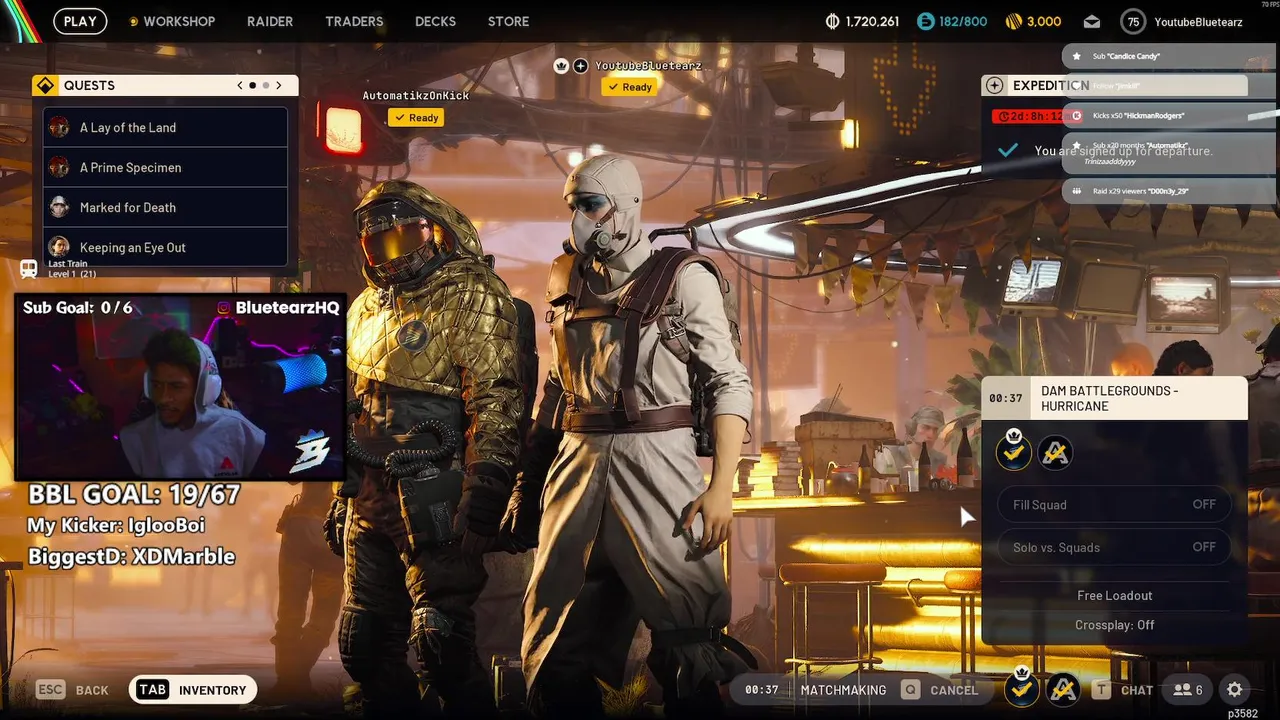Open YoutubeBluetearz profile name at top right
The width and height of the screenshot is (1280, 720).
pos(1198,21)
